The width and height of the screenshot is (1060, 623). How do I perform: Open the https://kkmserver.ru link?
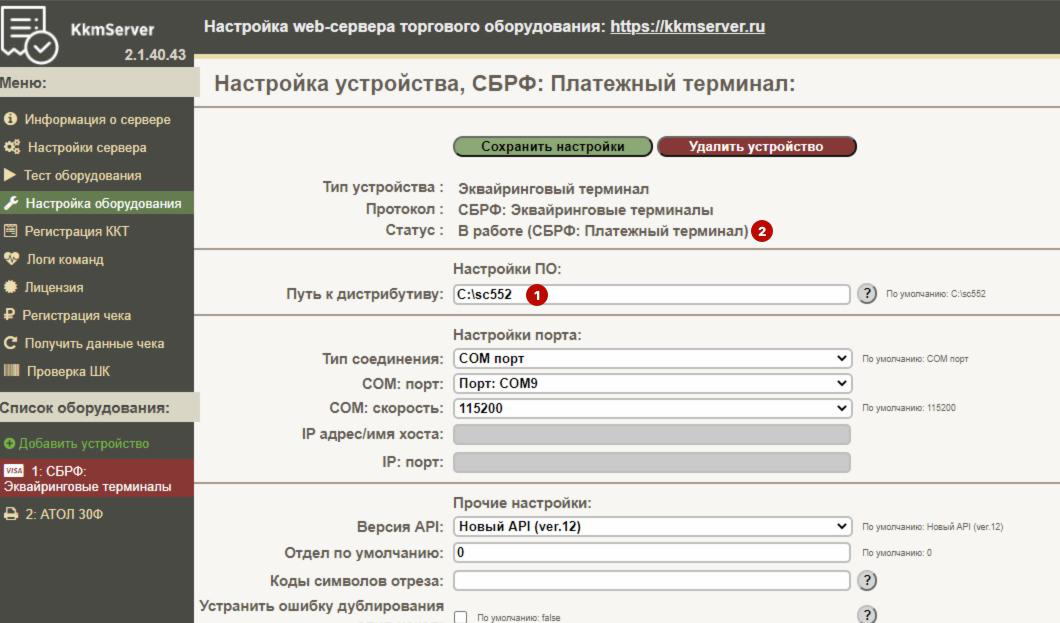coord(688,26)
